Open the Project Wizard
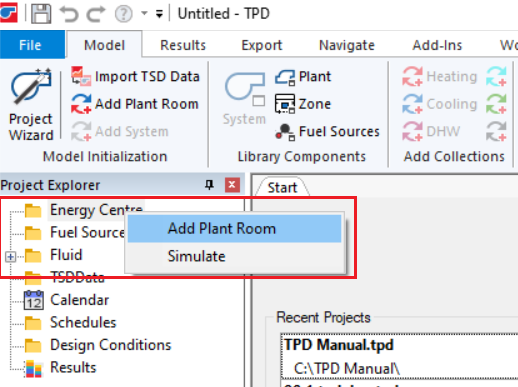This screenshot has height=387, width=518. (31, 105)
